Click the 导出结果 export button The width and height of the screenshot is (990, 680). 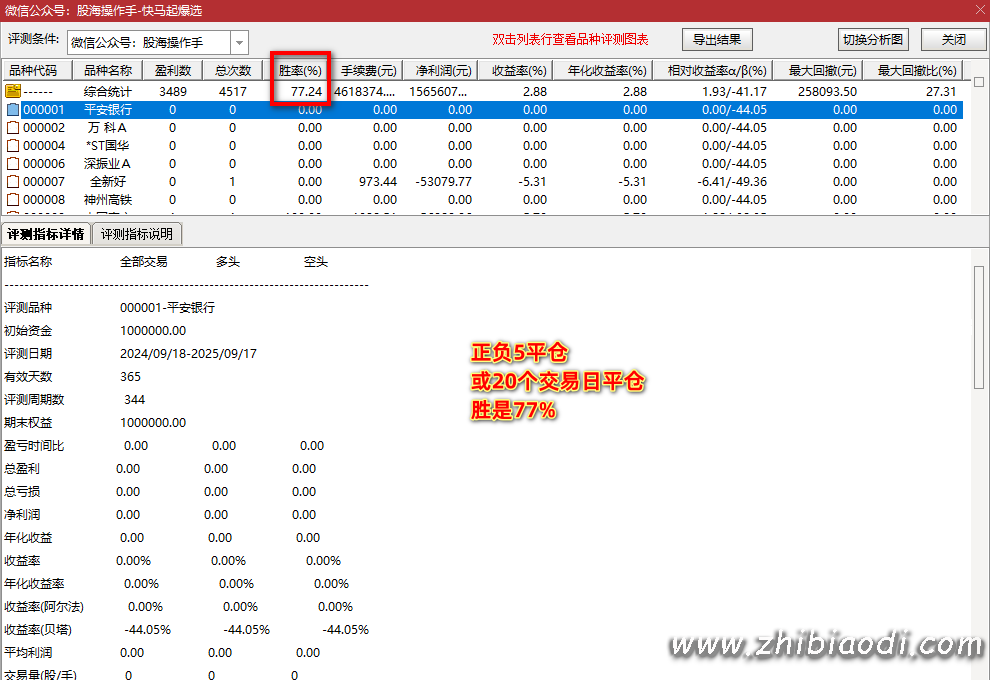717,39
